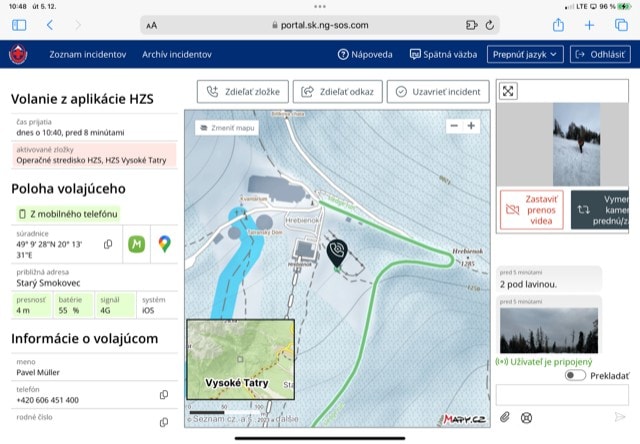Click the fullscreen video expand icon
This screenshot has width=640, height=444.
pos(508,91)
